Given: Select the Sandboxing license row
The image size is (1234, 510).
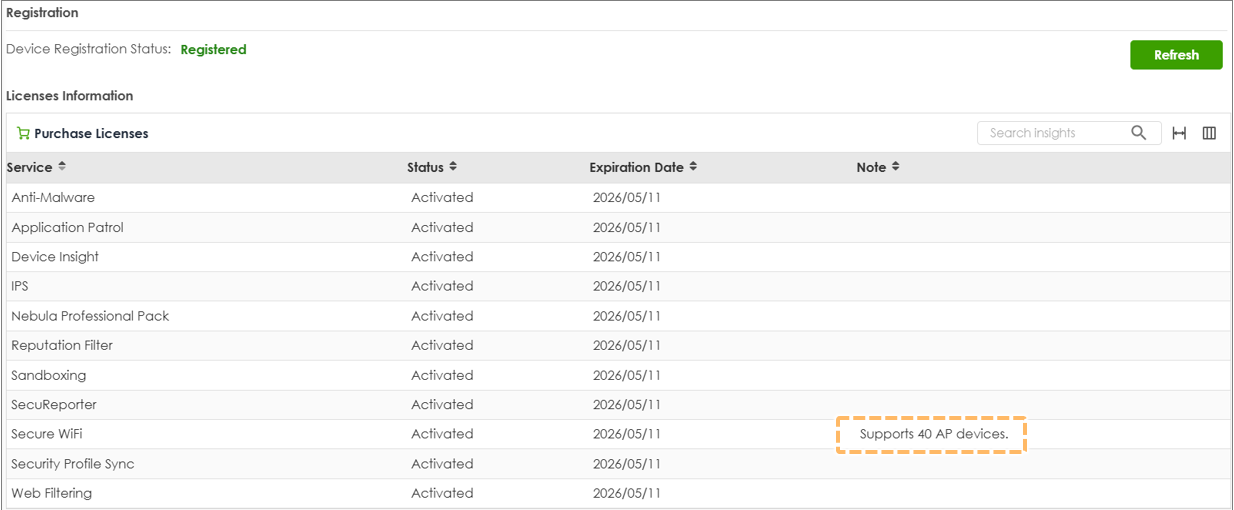Looking at the screenshot, I should point(48,375).
